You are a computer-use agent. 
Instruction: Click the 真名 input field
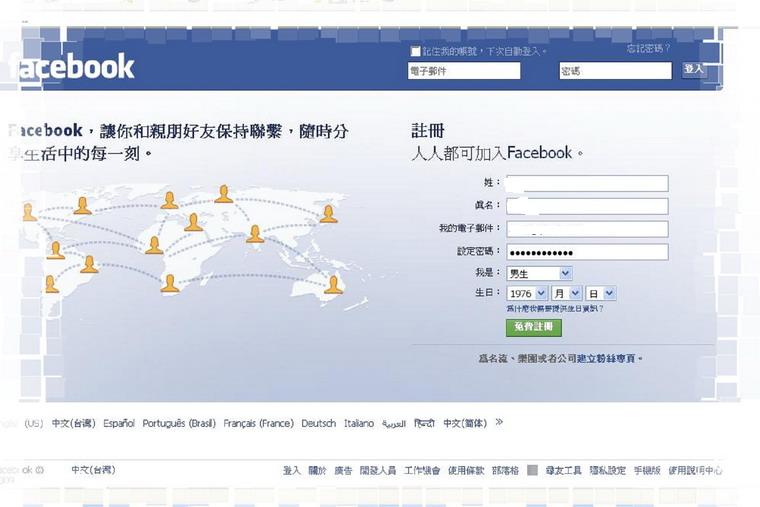(x=587, y=206)
